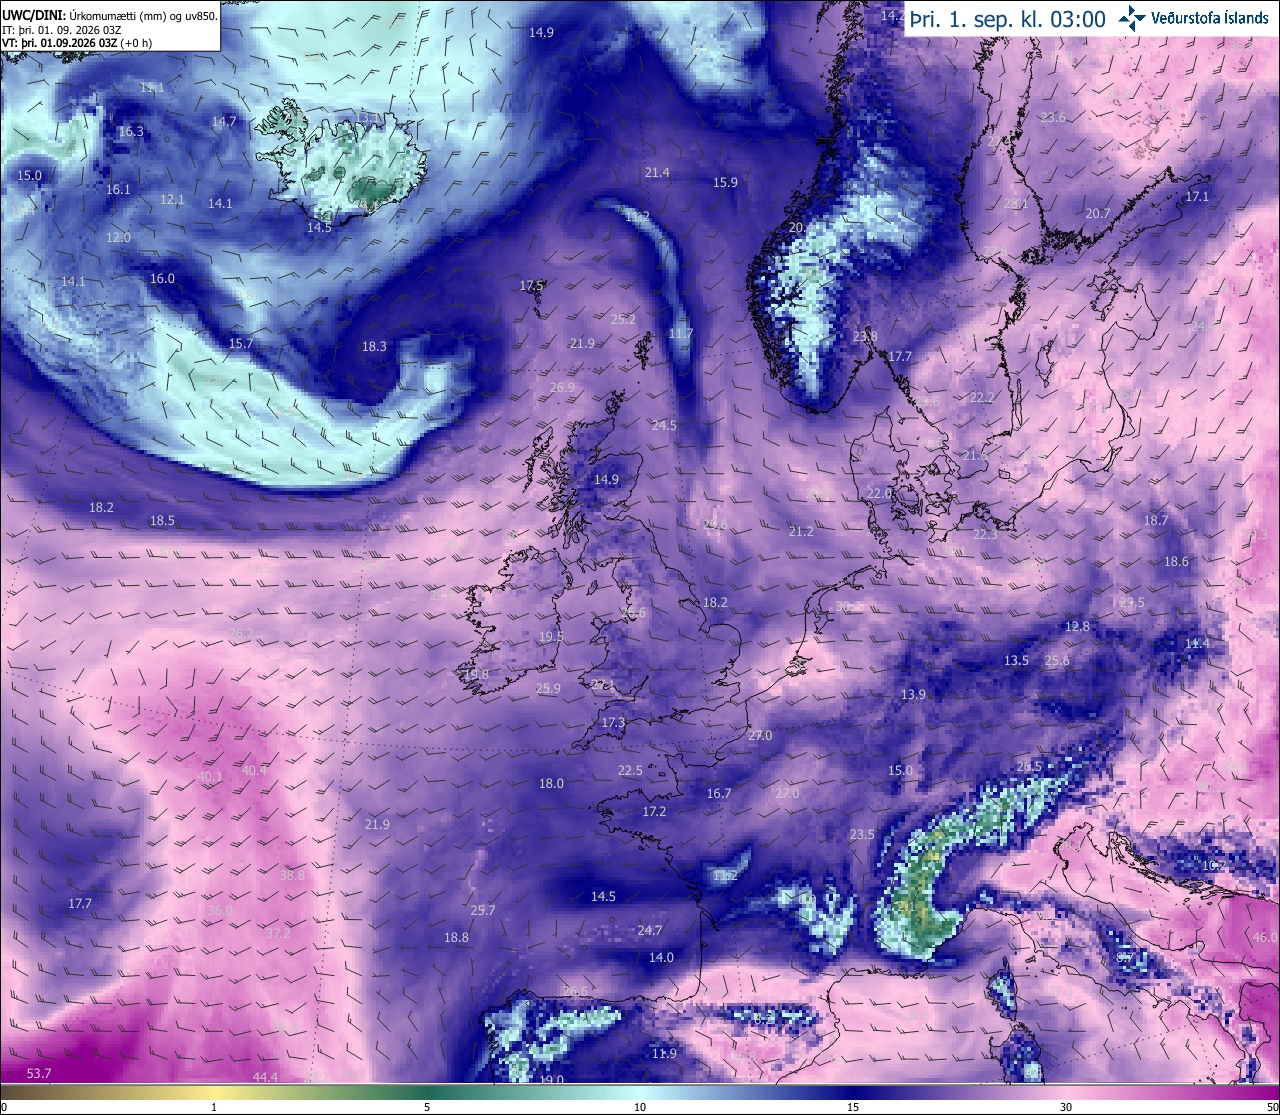This screenshot has width=1280, height=1115.
Task: Click the 40.1 precipitable water value
Action: (210, 776)
